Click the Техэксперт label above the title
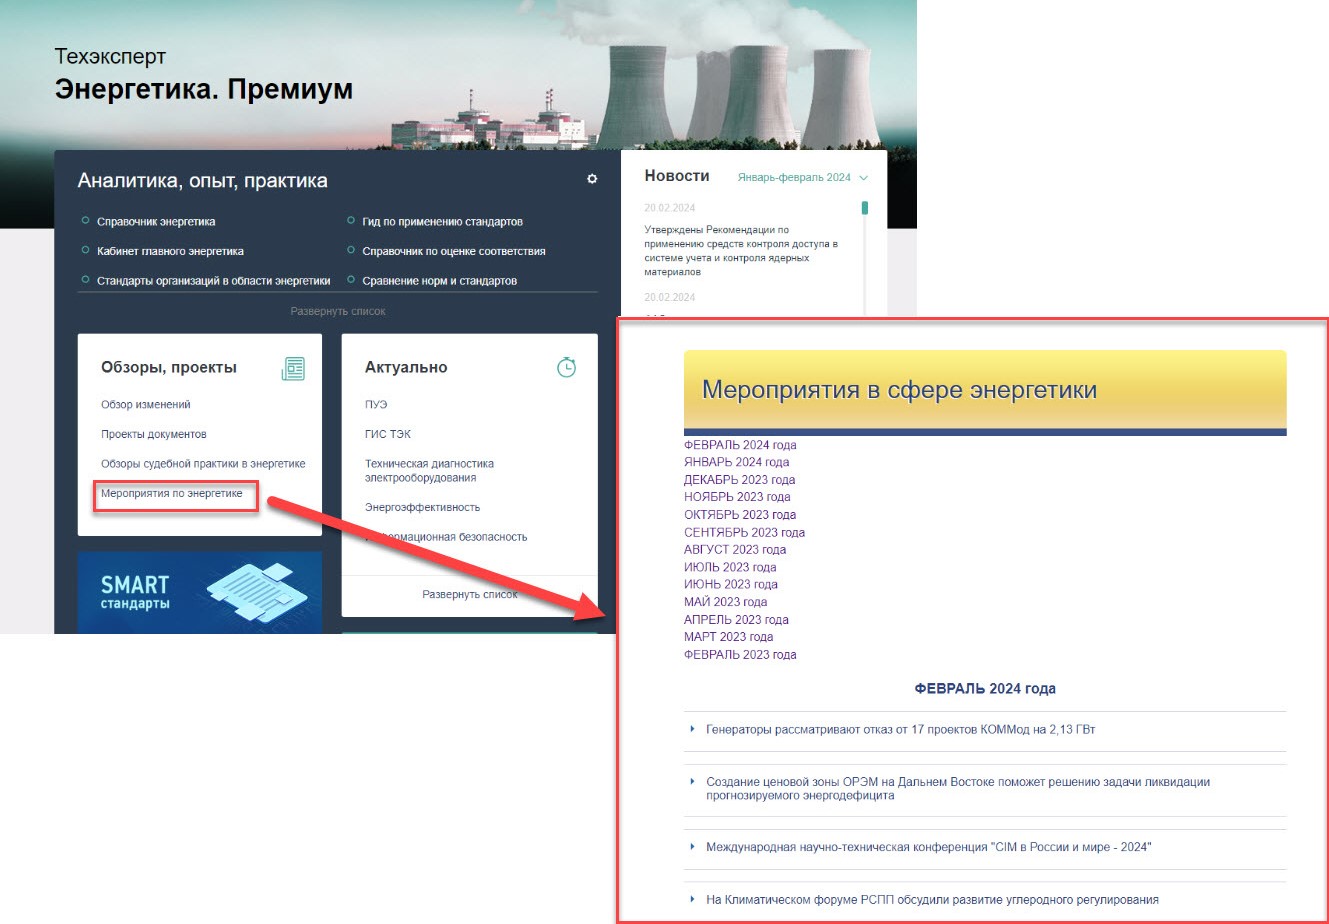The width and height of the screenshot is (1329, 924). [110, 56]
